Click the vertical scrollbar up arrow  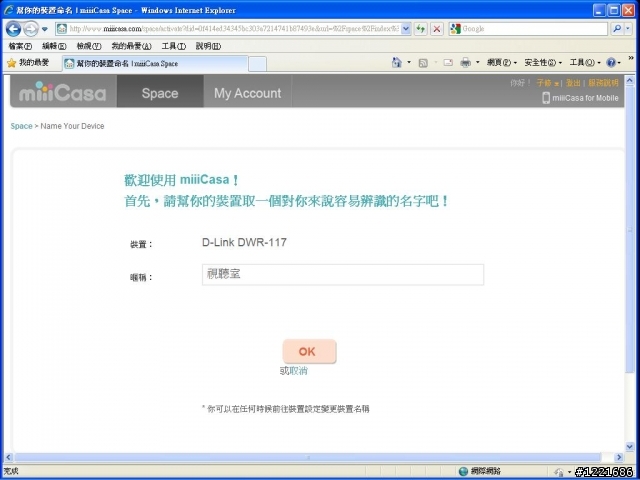click(x=630, y=80)
